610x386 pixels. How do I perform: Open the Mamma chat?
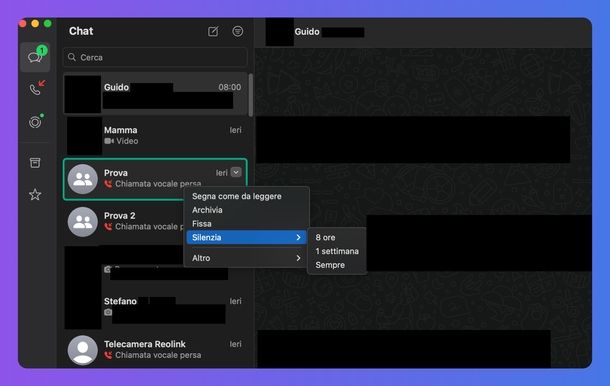point(155,136)
